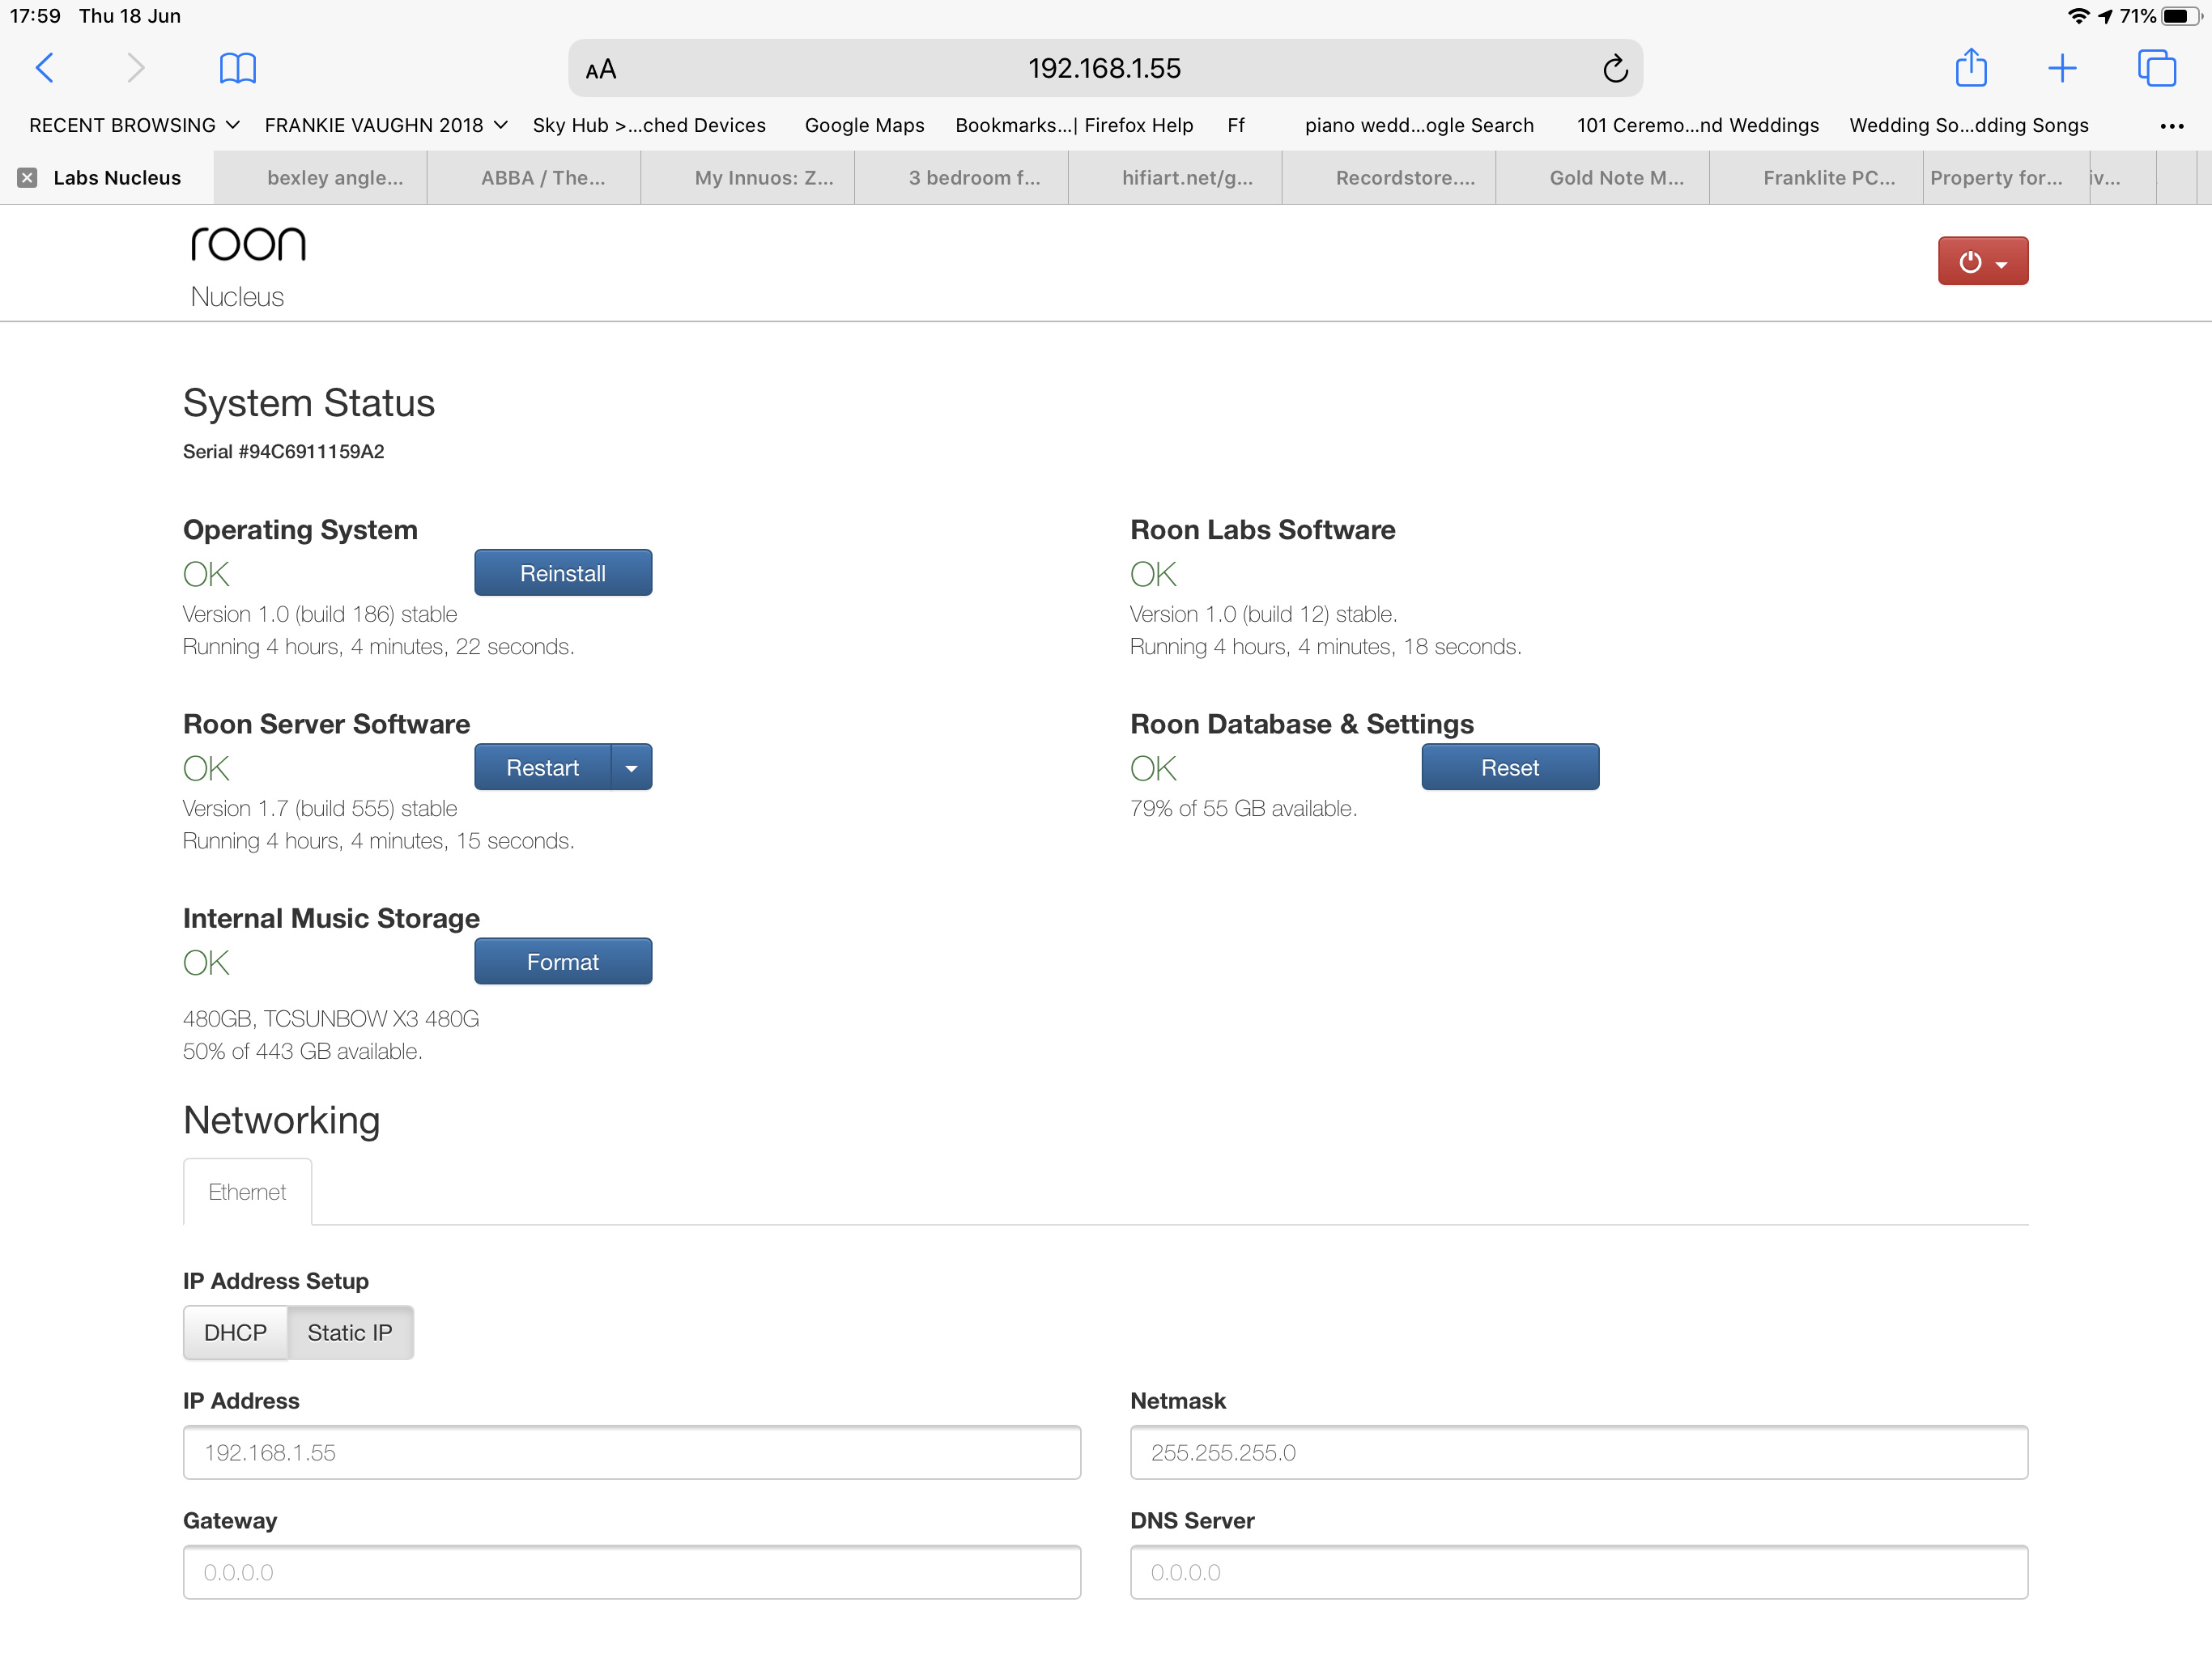Open the Safari share sheet icon
This screenshot has height=1658, width=2212.
coord(1971,67)
